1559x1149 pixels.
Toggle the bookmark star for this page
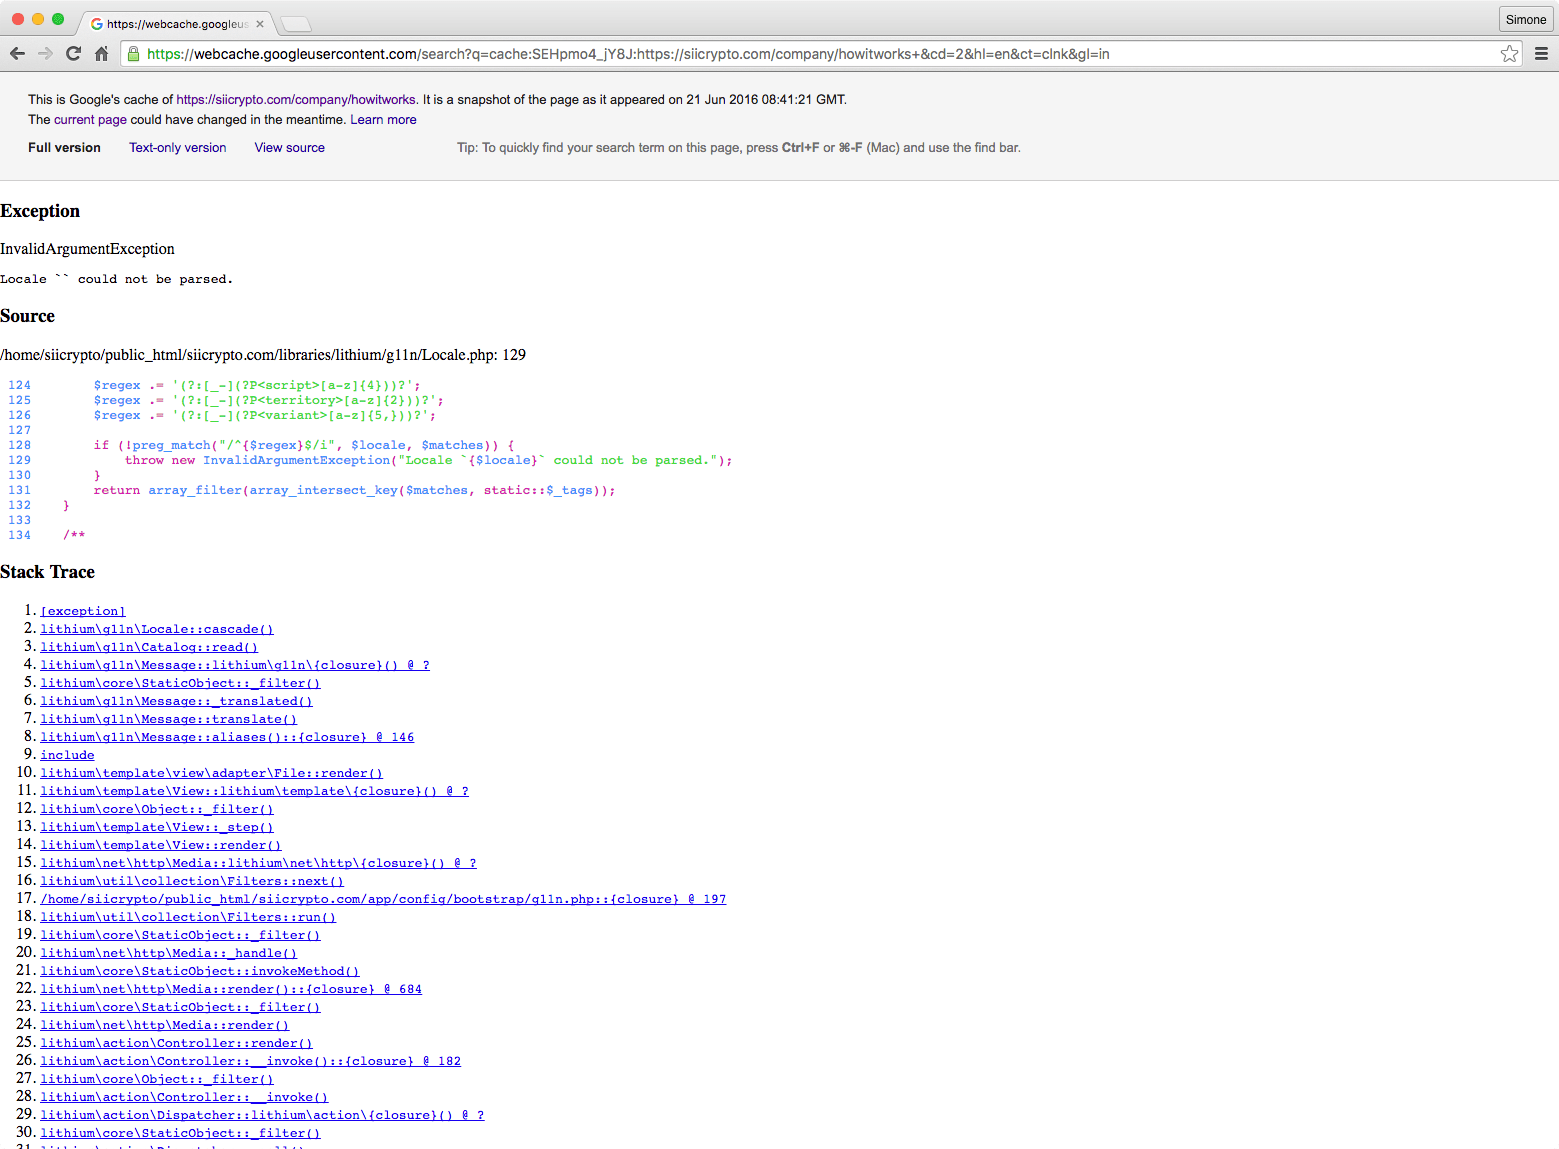pyautogui.click(x=1509, y=53)
